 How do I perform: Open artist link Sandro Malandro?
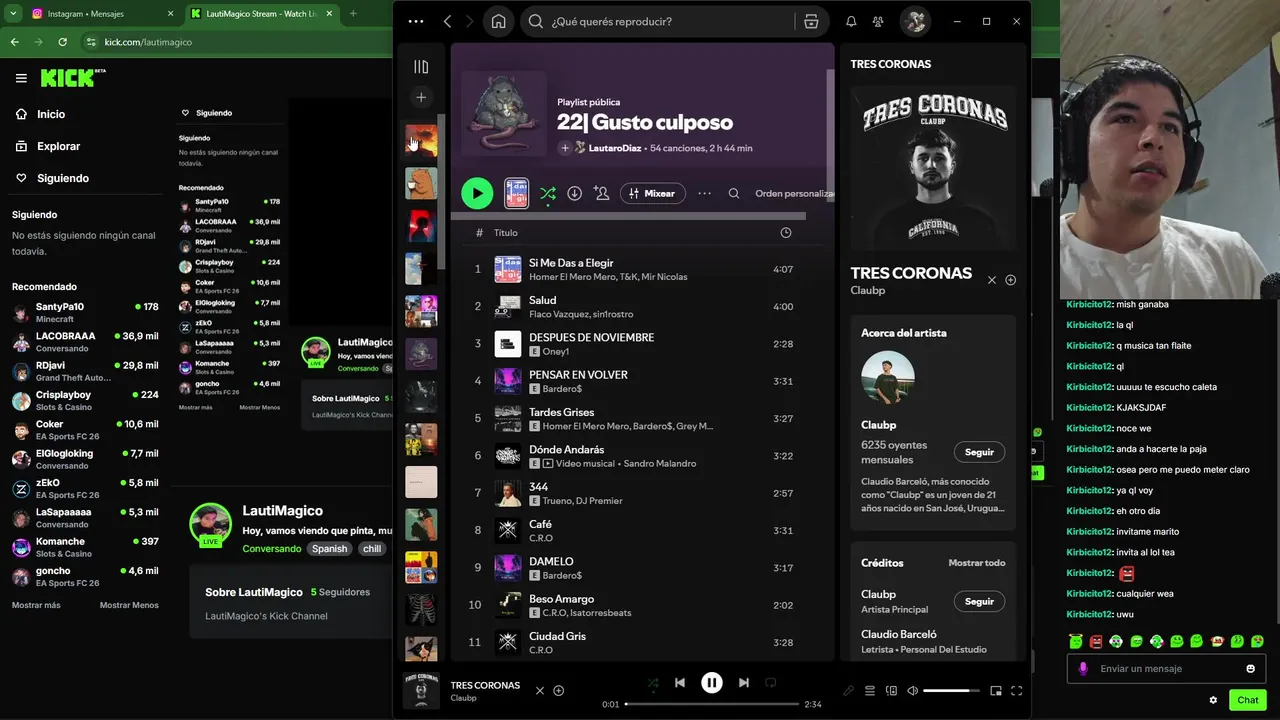[659, 464]
